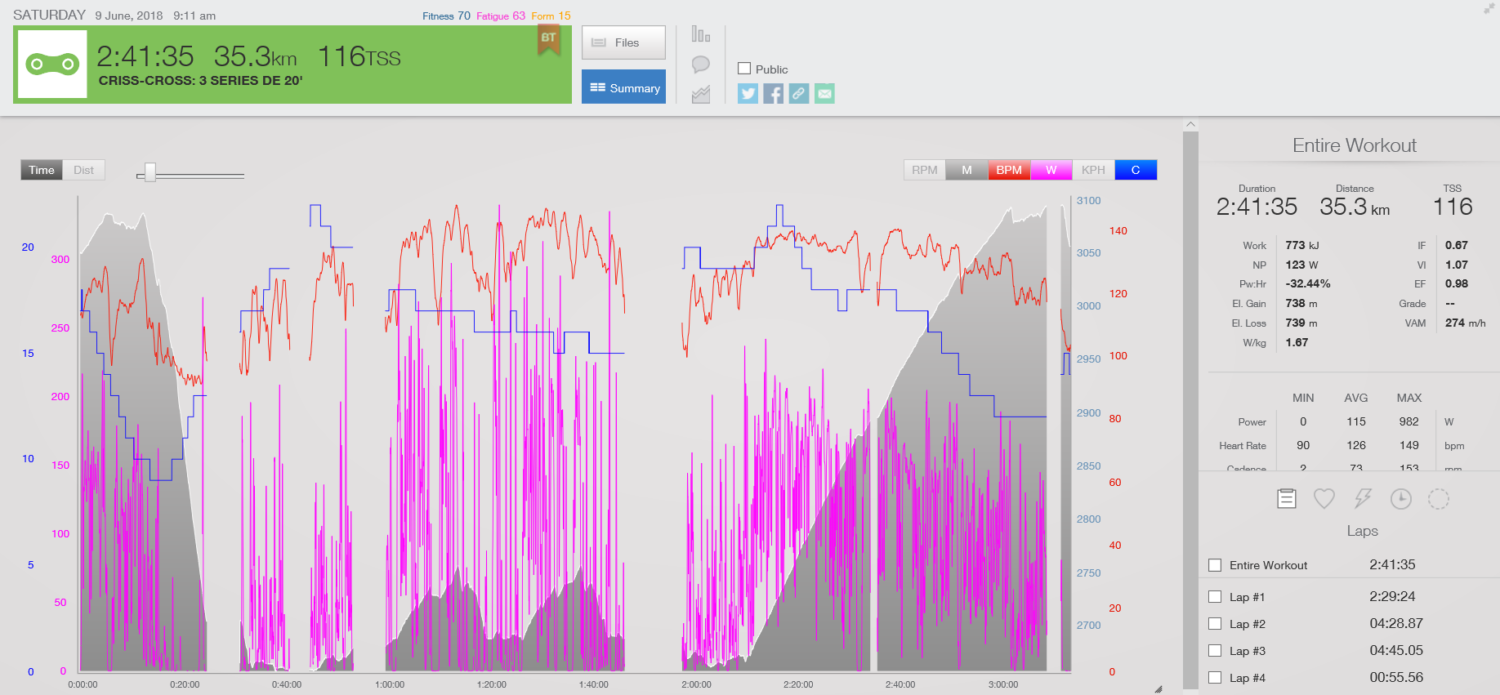Open the dotted circle icon
The height and width of the screenshot is (695, 1500).
click(x=1438, y=498)
